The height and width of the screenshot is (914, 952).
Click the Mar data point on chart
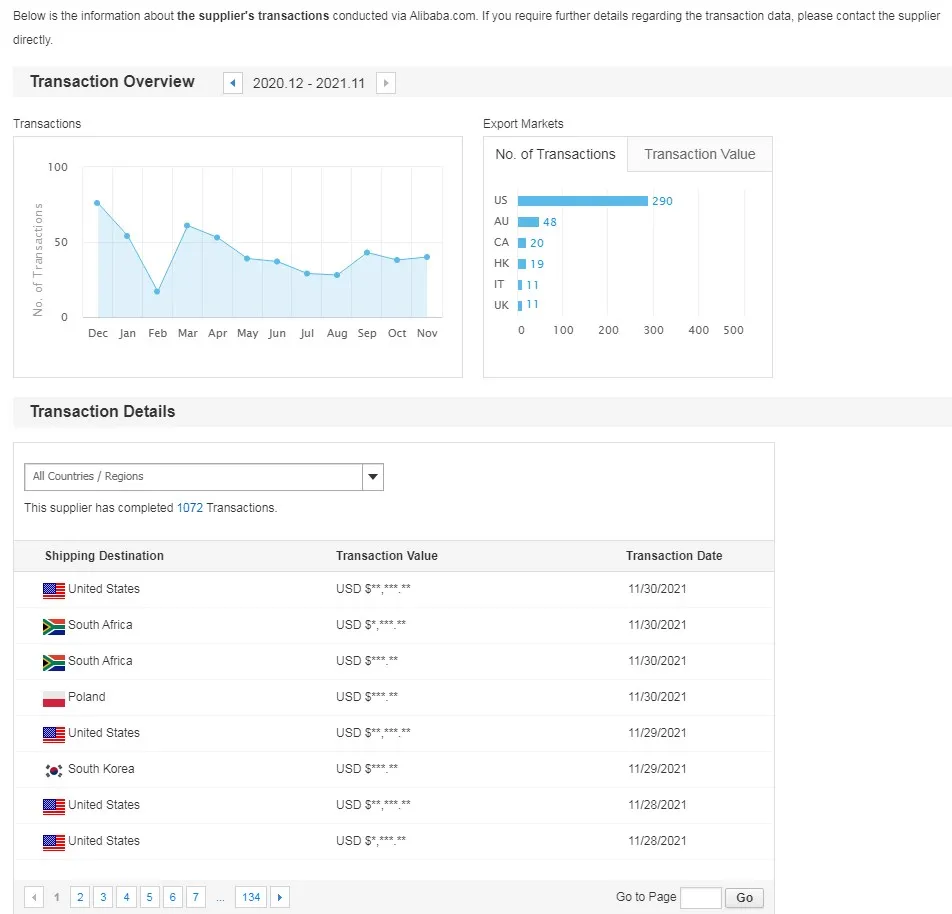[187, 226]
